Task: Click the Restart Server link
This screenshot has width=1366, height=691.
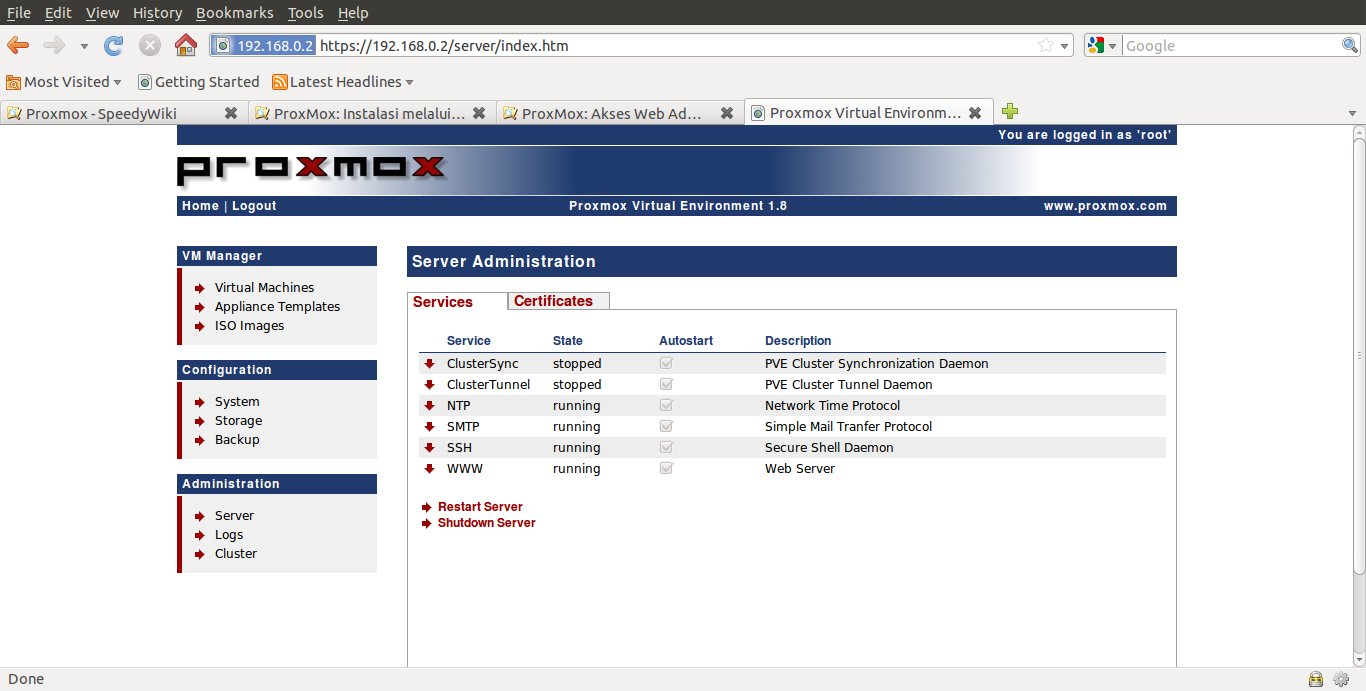Action: (x=480, y=507)
